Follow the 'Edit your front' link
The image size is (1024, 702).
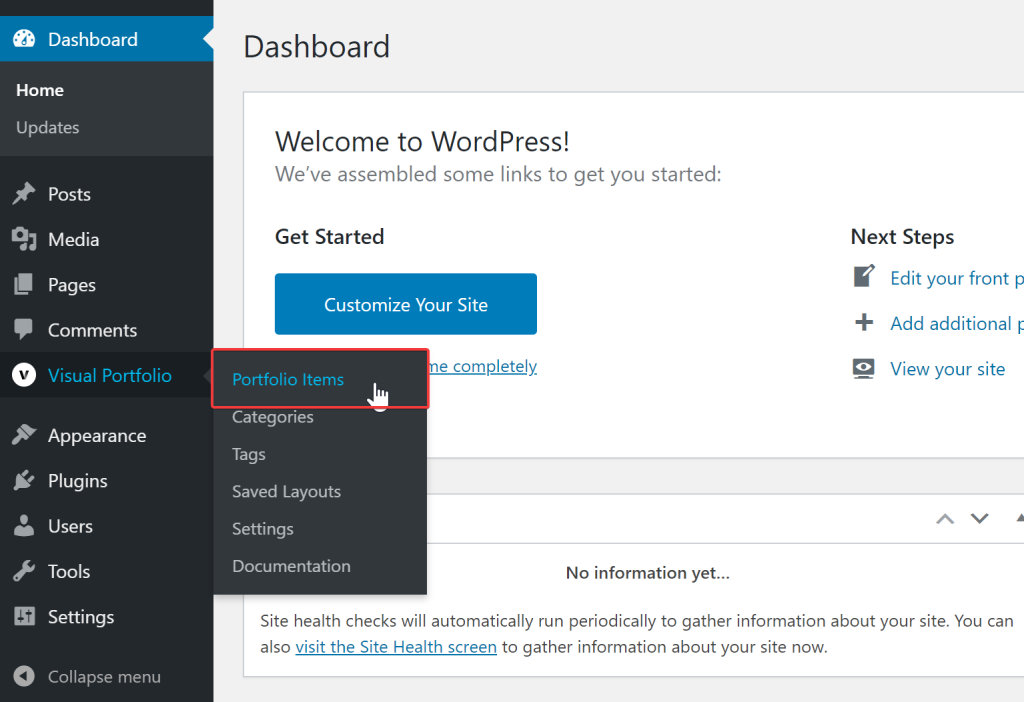(x=957, y=278)
